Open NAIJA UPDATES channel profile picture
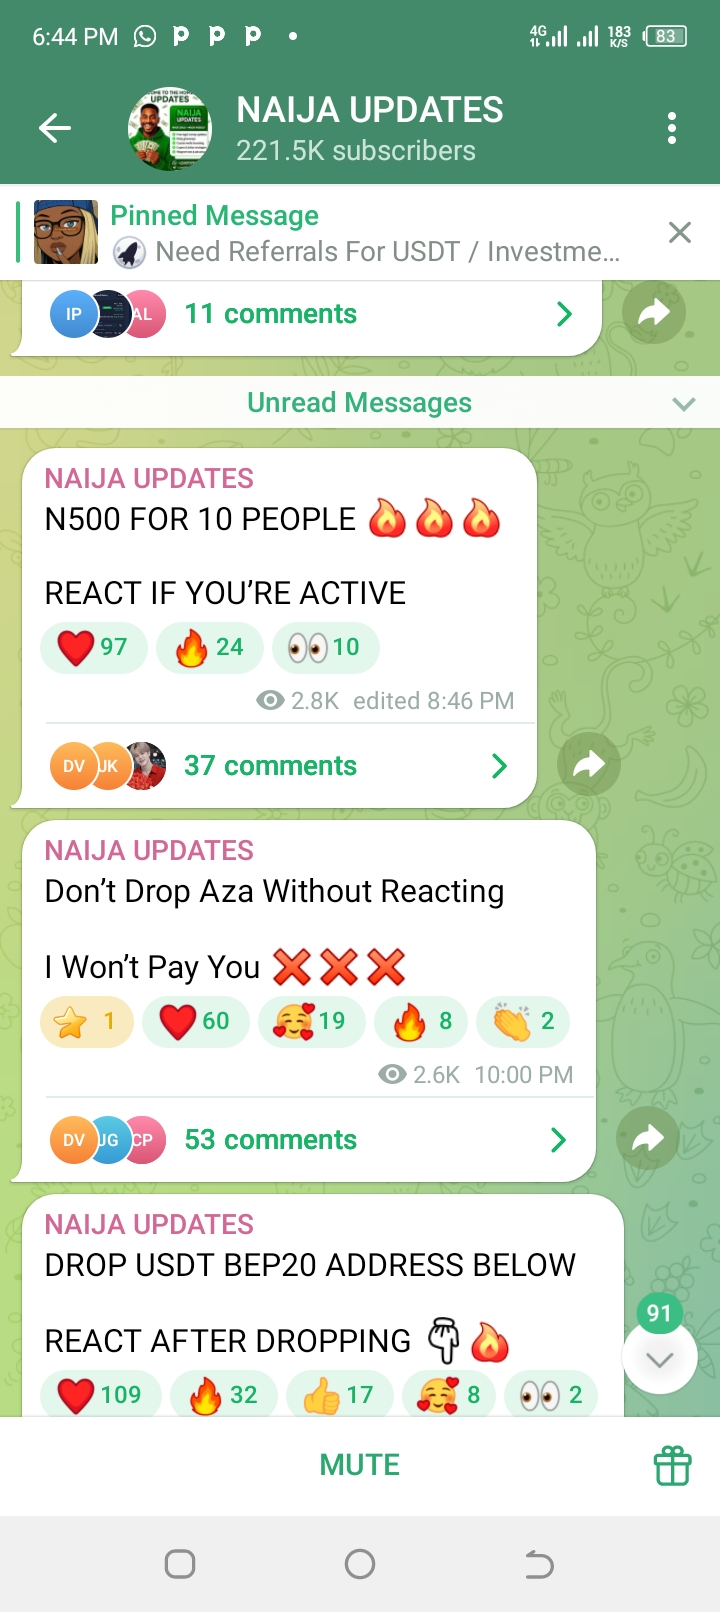The height and width of the screenshot is (1612, 720). (169, 128)
